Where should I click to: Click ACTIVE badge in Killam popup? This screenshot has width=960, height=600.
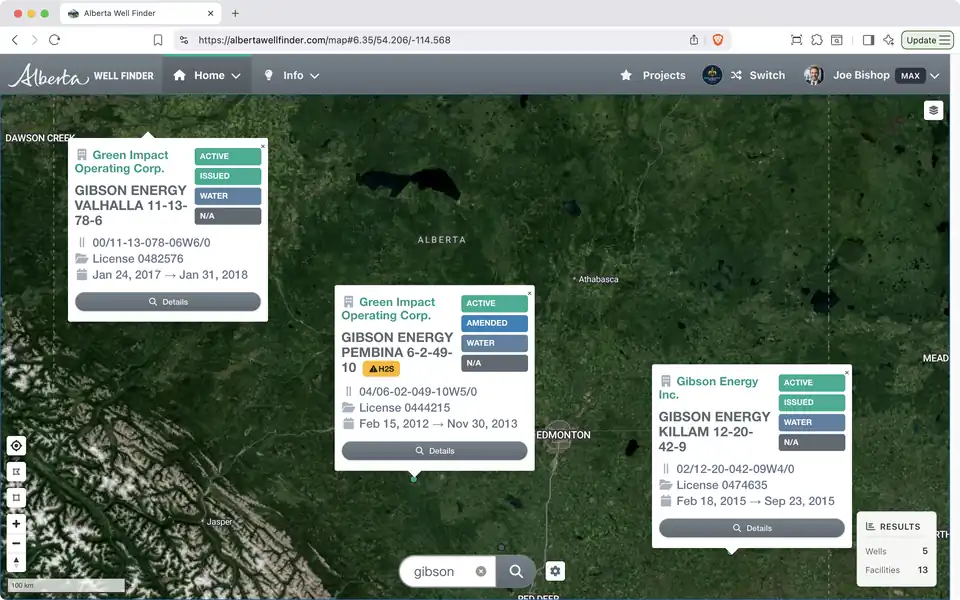pos(812,383)
